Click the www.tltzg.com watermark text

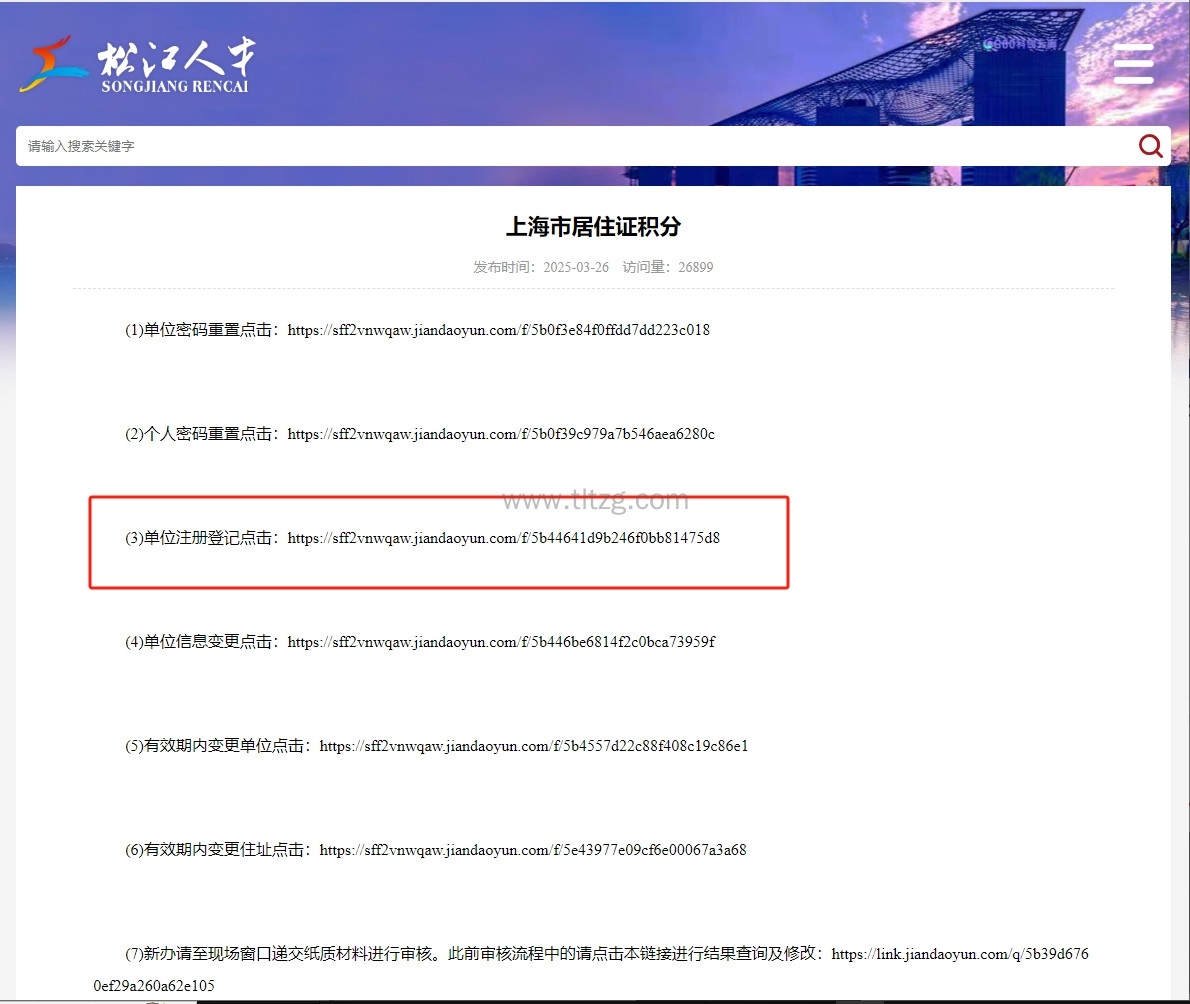point(595,499)
